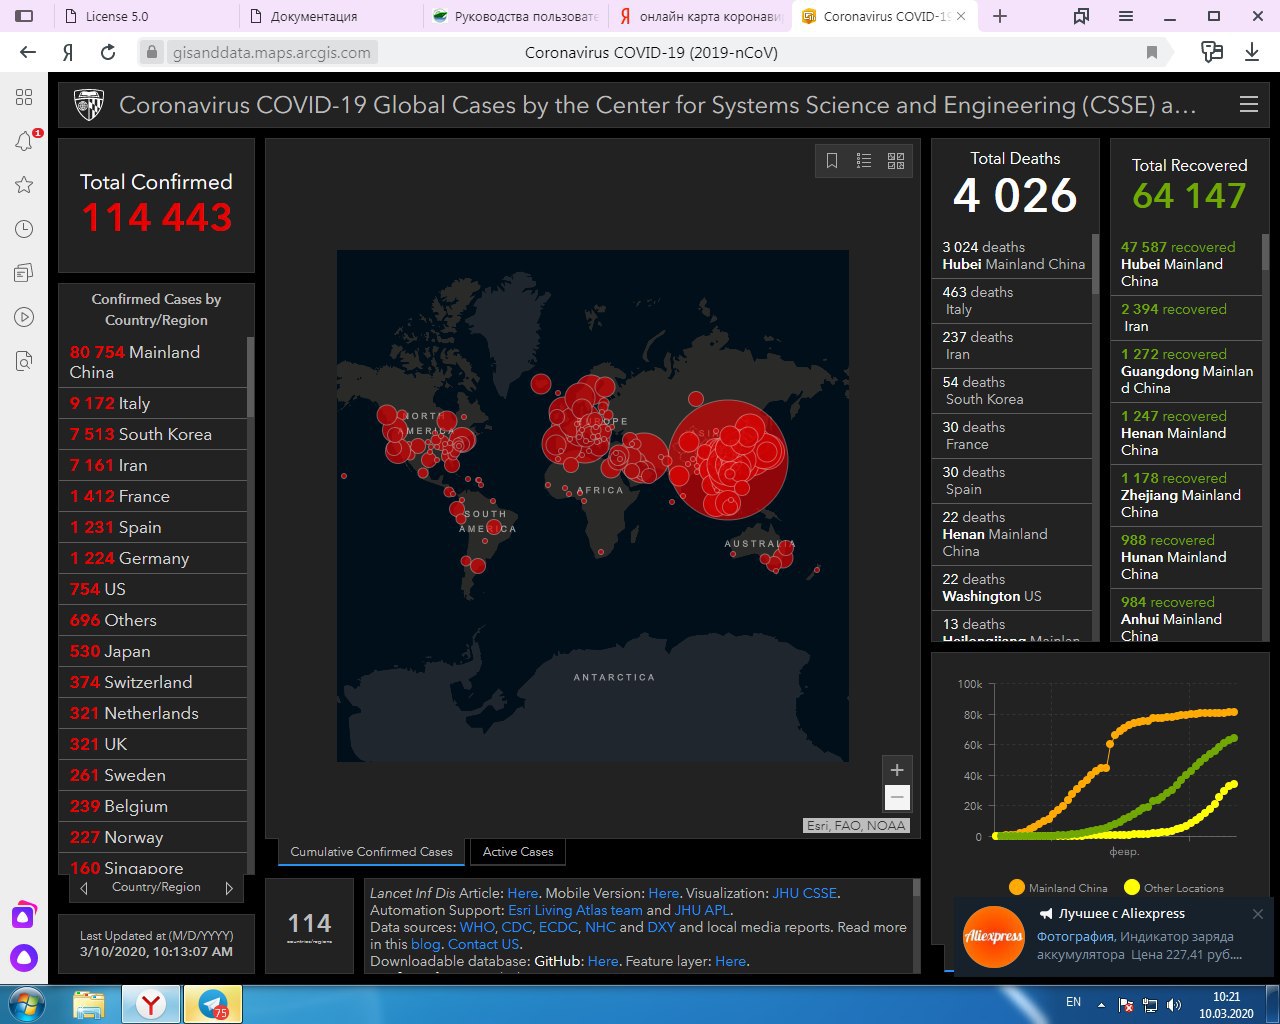This screenshot has width=1280, height=1024.
Task: Click EN language indicator in taskbar
Action: point(1073,1002)
